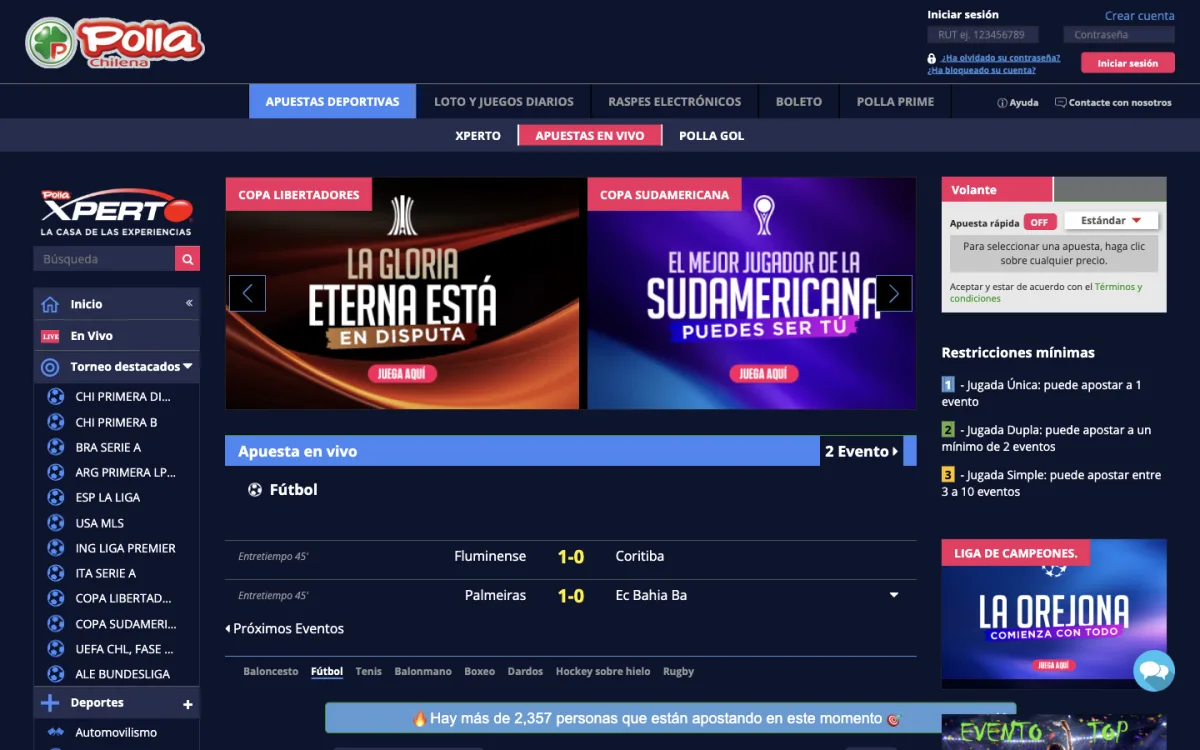The height and width of the screenshot is (750, 1200).
Task: Click the padlock icon near password help
Action: [x=932, y=59]
